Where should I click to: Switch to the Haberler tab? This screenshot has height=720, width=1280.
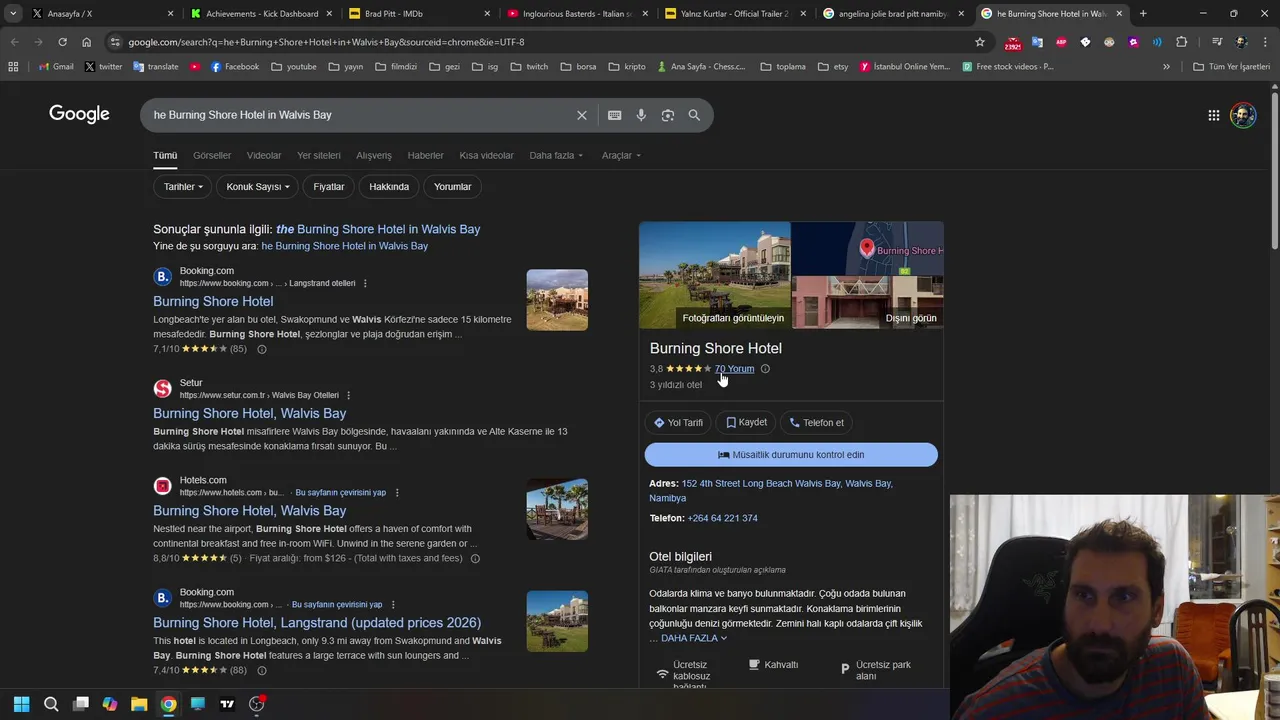425,156
